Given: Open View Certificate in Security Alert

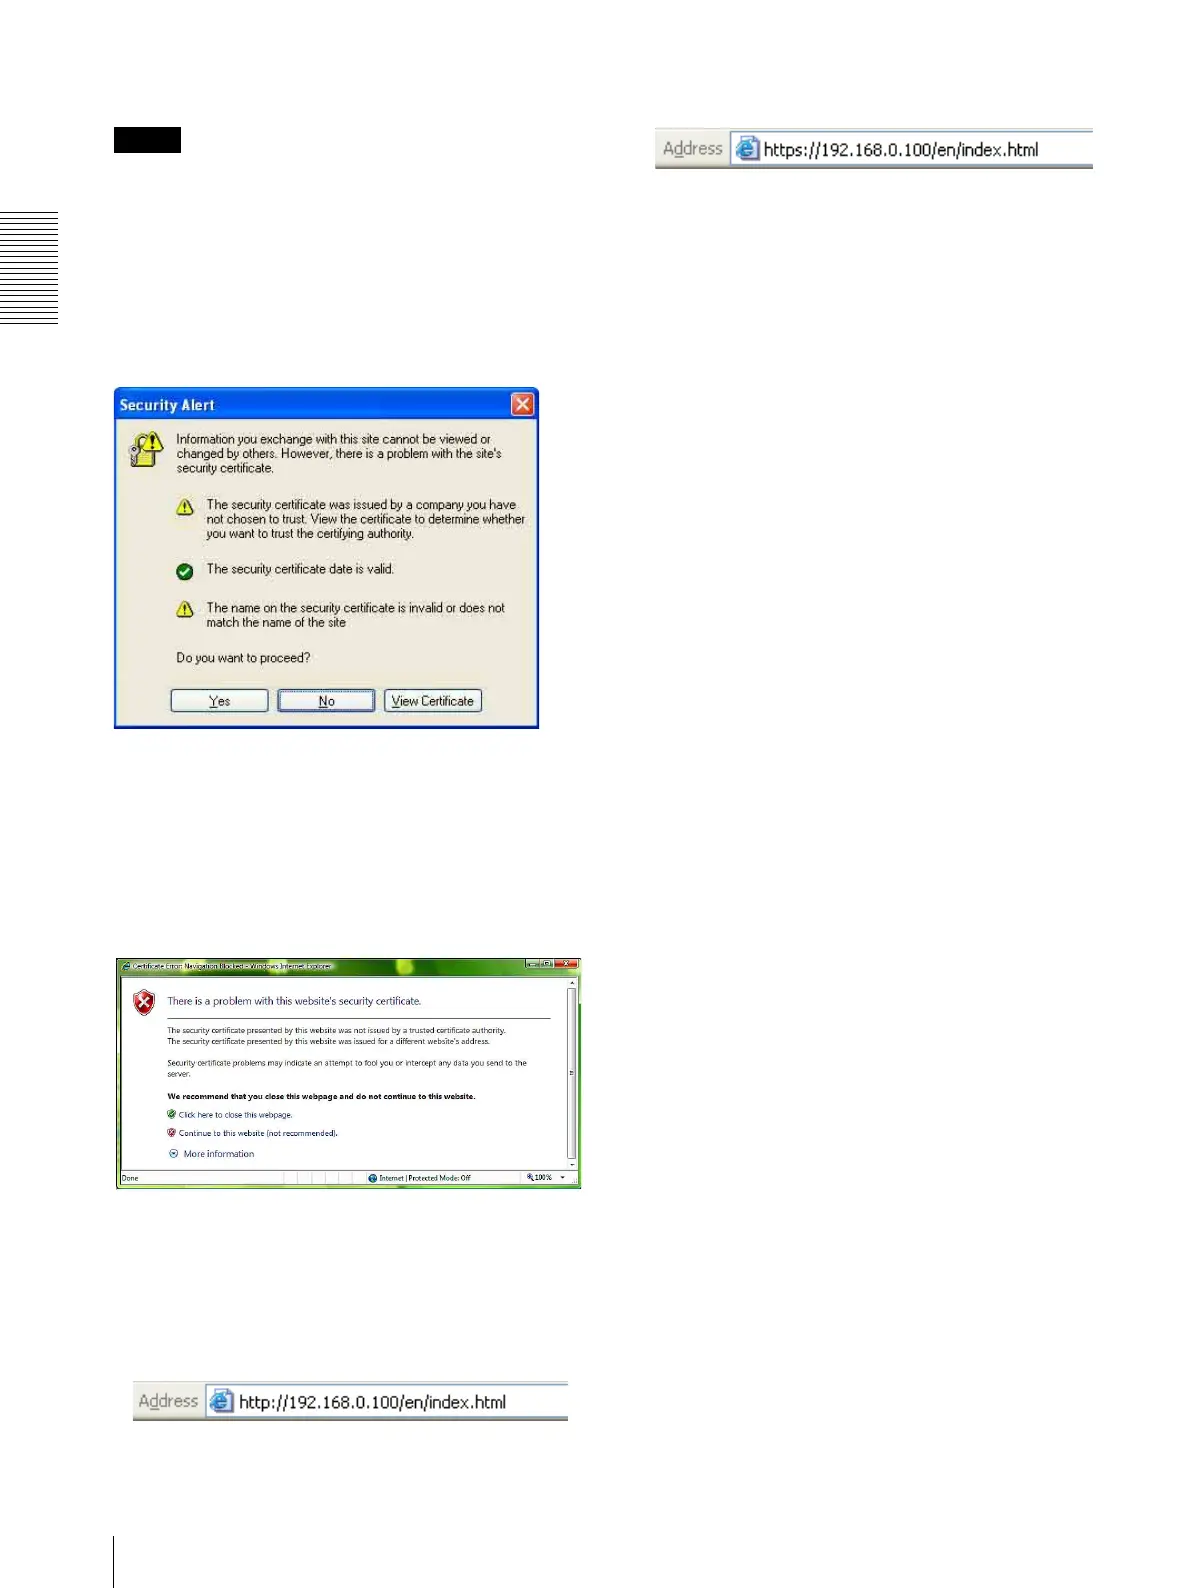Looking at the screenshot, I should [x=433, y=701].
